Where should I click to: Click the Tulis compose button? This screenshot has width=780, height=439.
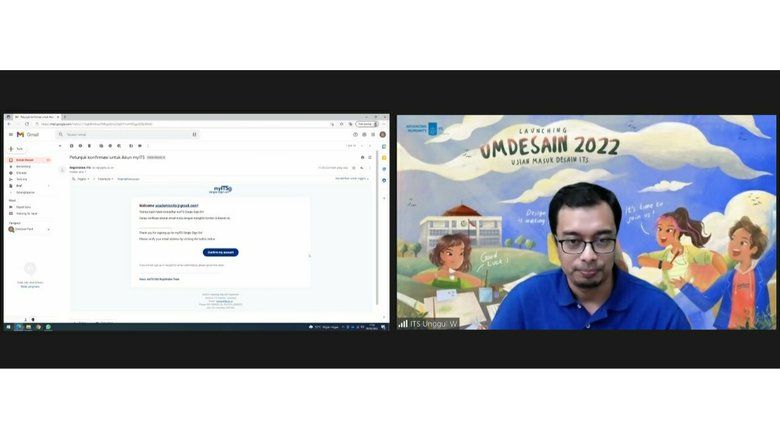tap(16, 149)
